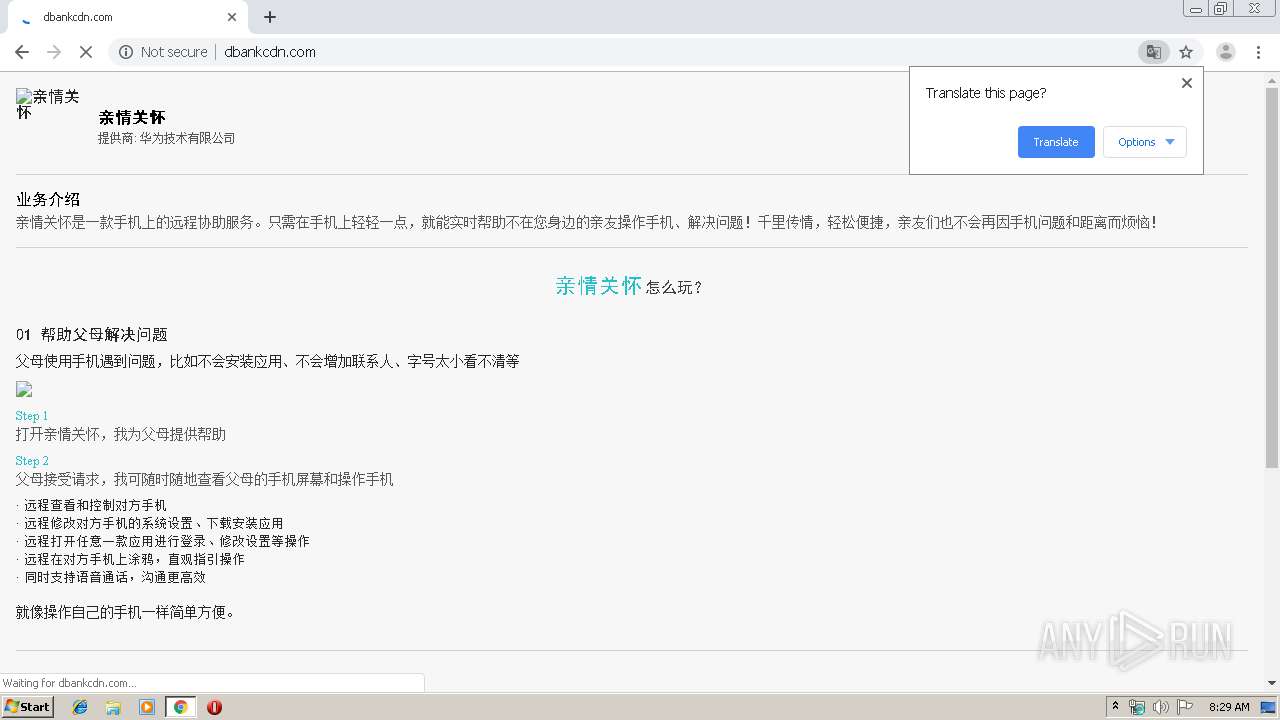
Task: Click the volume speaker tray icon
Action: click(1161, 707)
